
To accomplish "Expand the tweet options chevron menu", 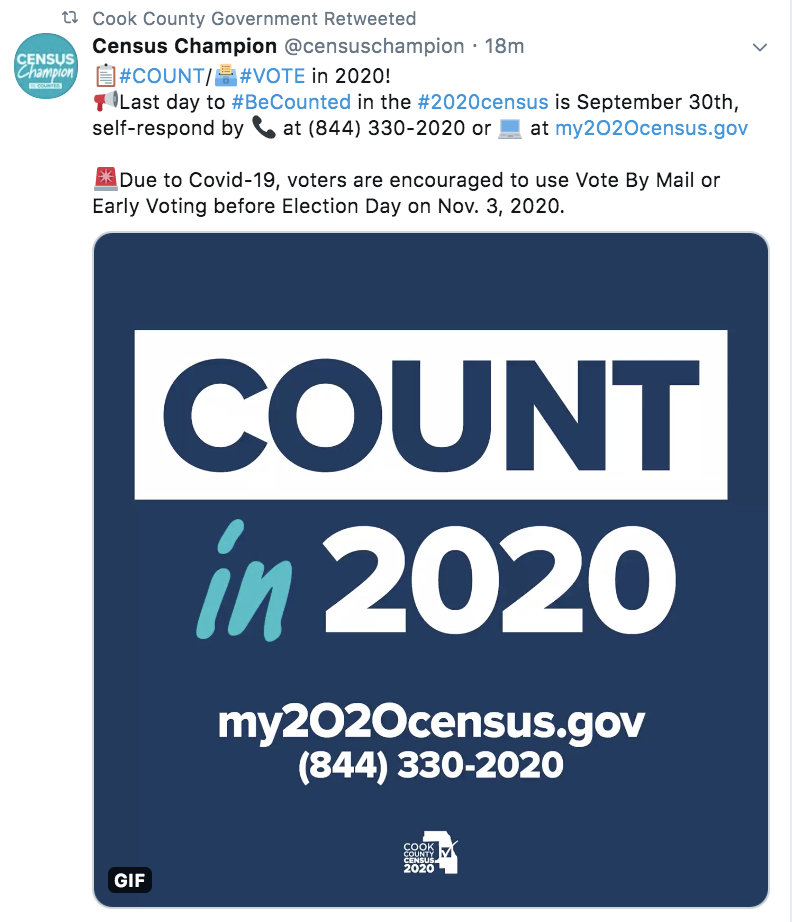I will click(x=760, y=47).
